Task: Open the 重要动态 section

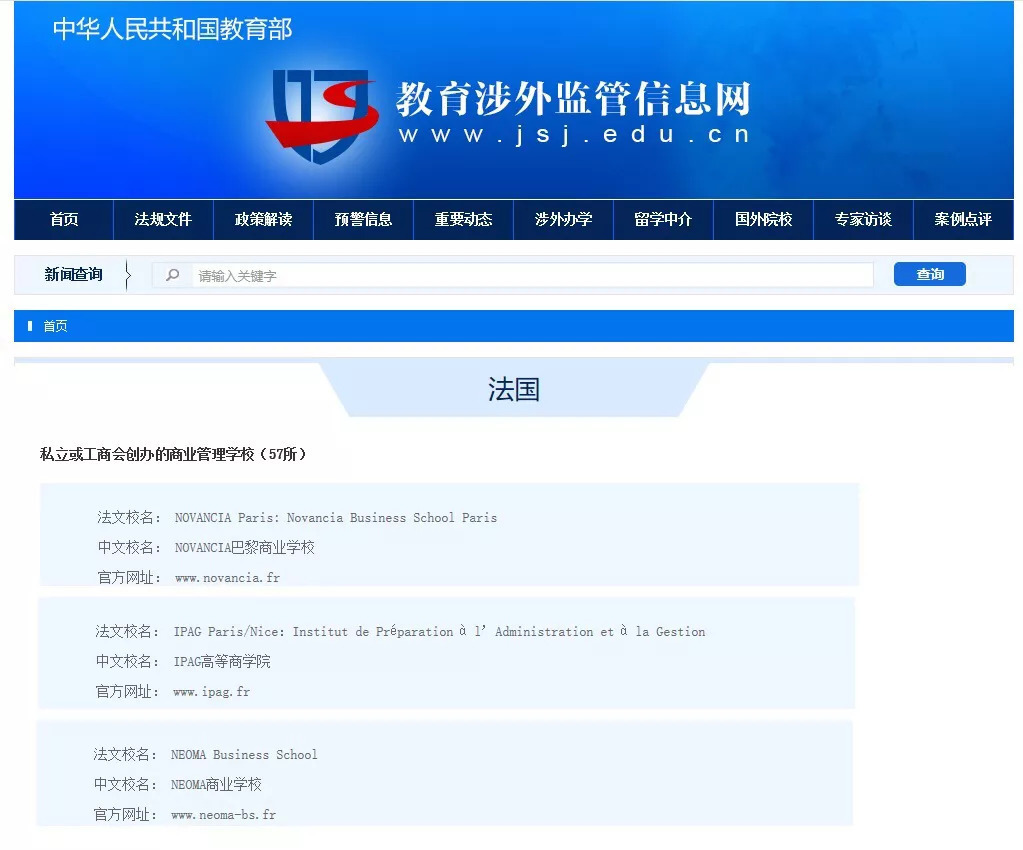Action: click(x=462, y=219)
